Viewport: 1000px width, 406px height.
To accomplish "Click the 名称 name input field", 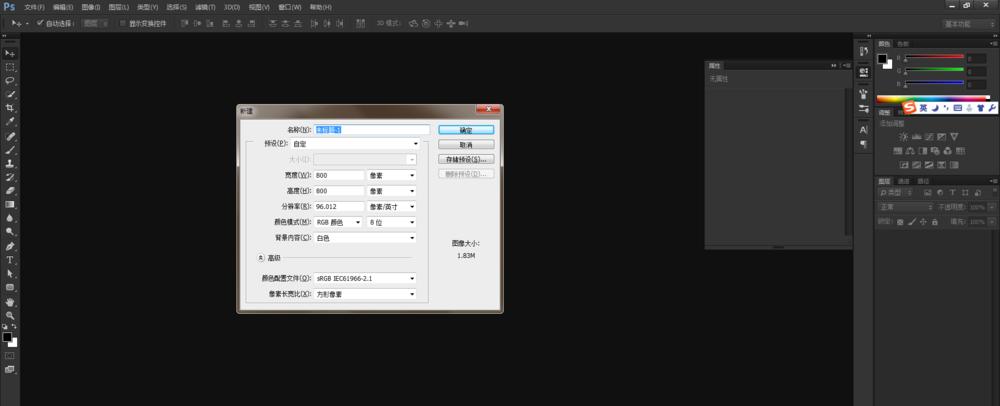I will pos(372,129).
